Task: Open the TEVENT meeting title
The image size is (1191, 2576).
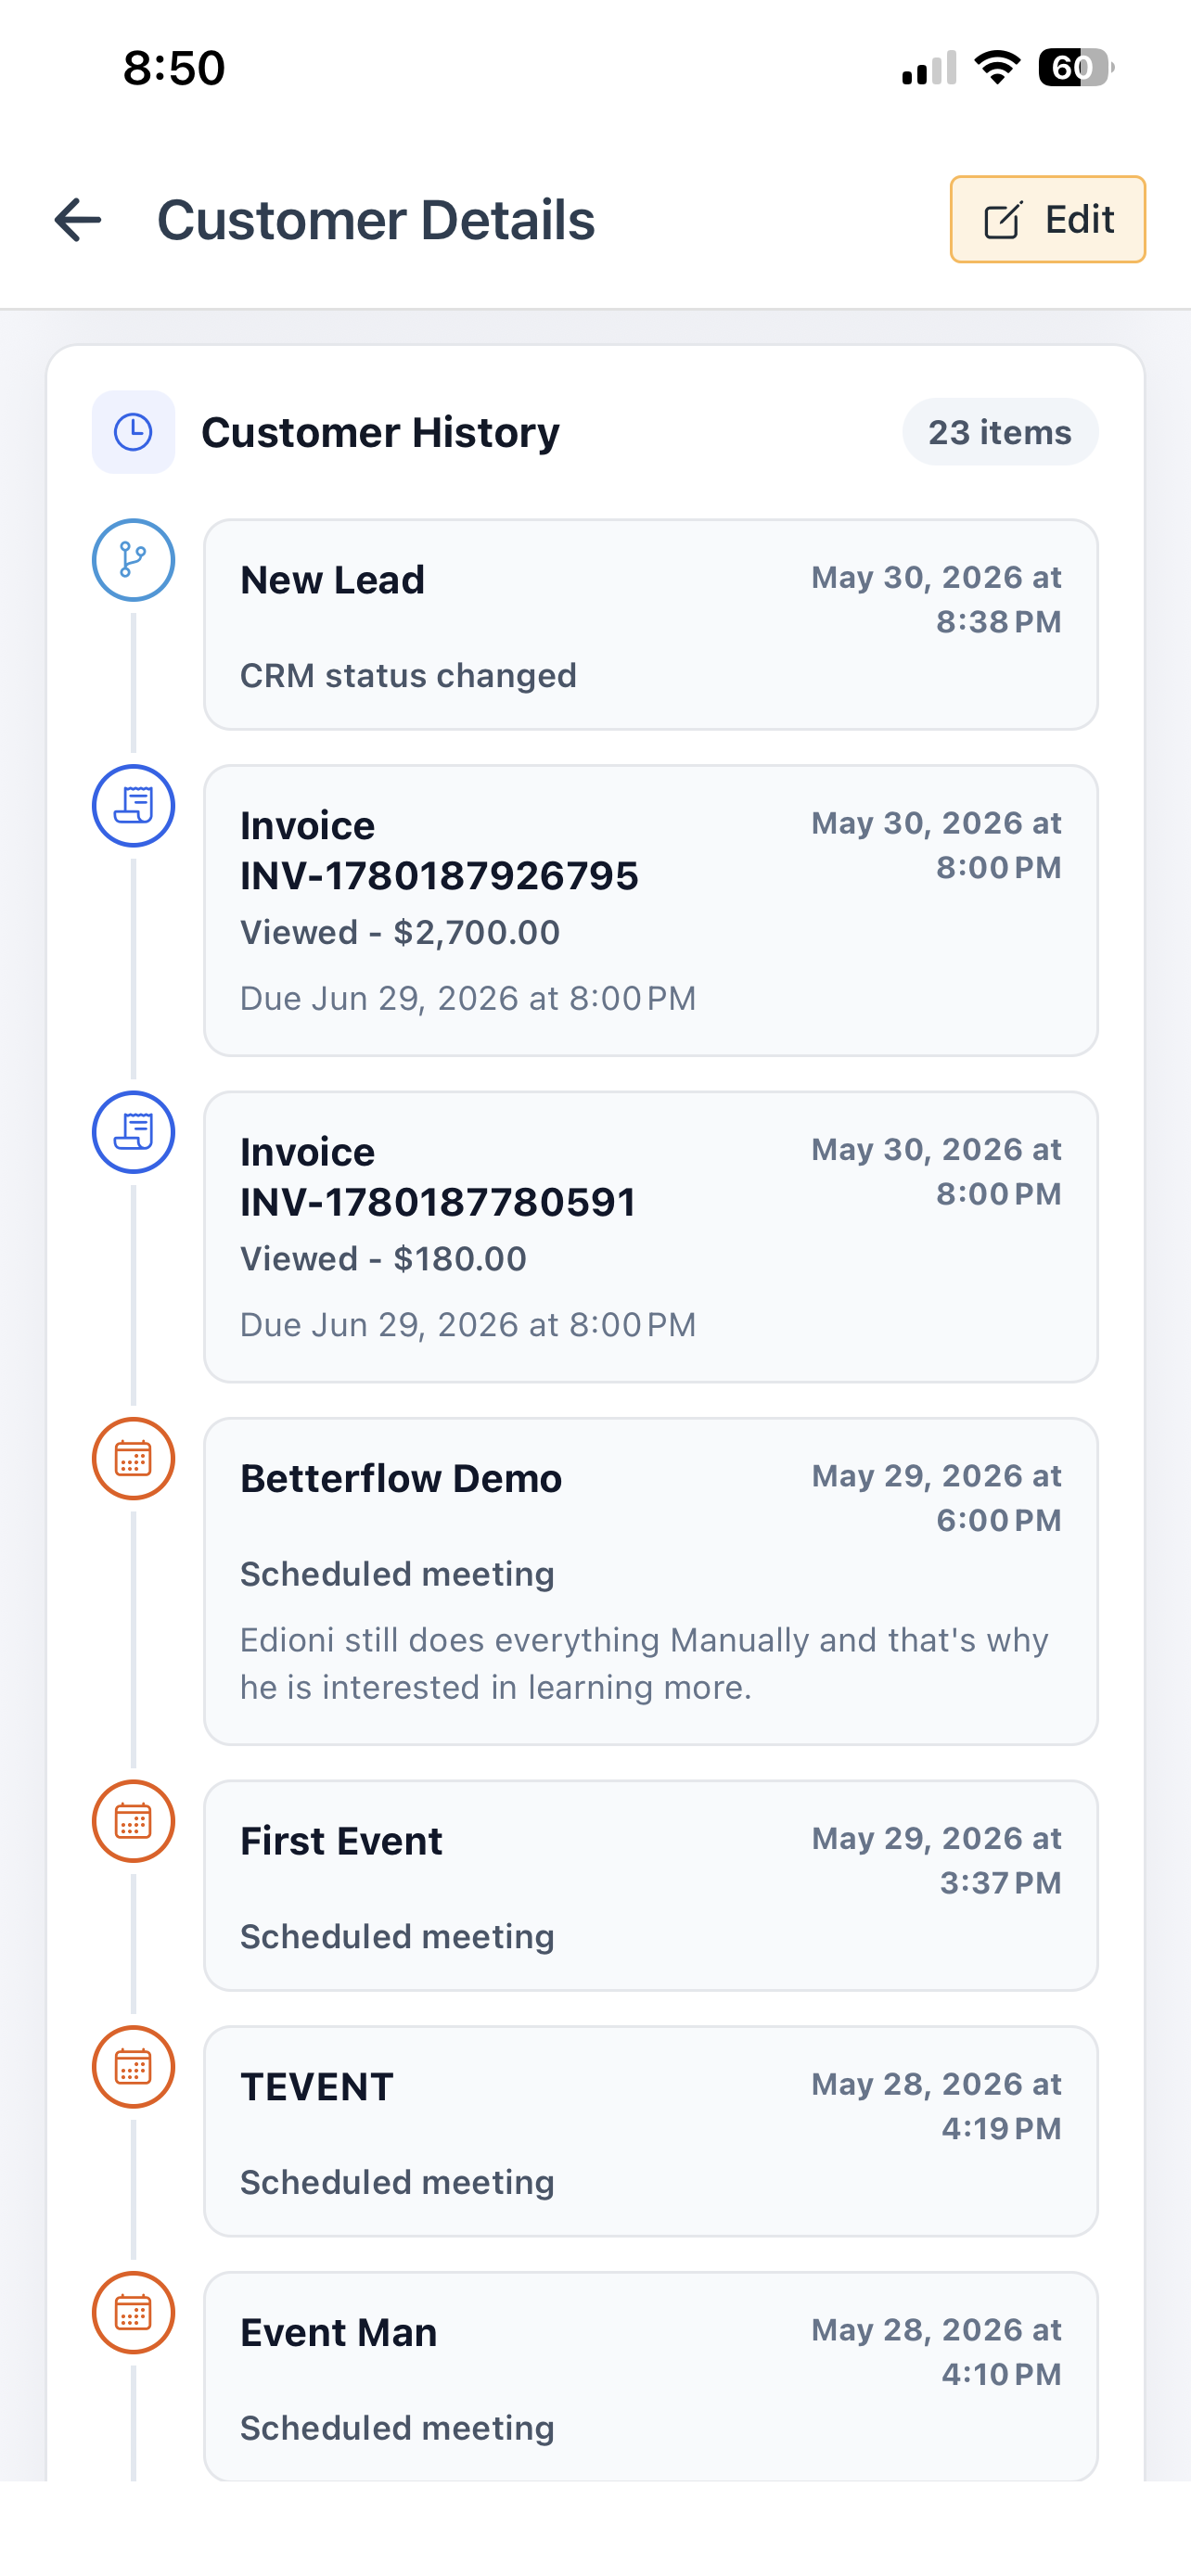Action: (317, 2087)
